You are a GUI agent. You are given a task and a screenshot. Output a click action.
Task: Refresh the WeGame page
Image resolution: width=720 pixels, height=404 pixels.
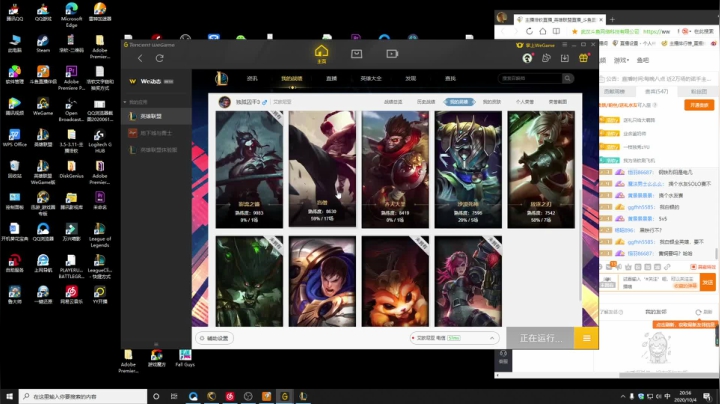tap(159, 58)
